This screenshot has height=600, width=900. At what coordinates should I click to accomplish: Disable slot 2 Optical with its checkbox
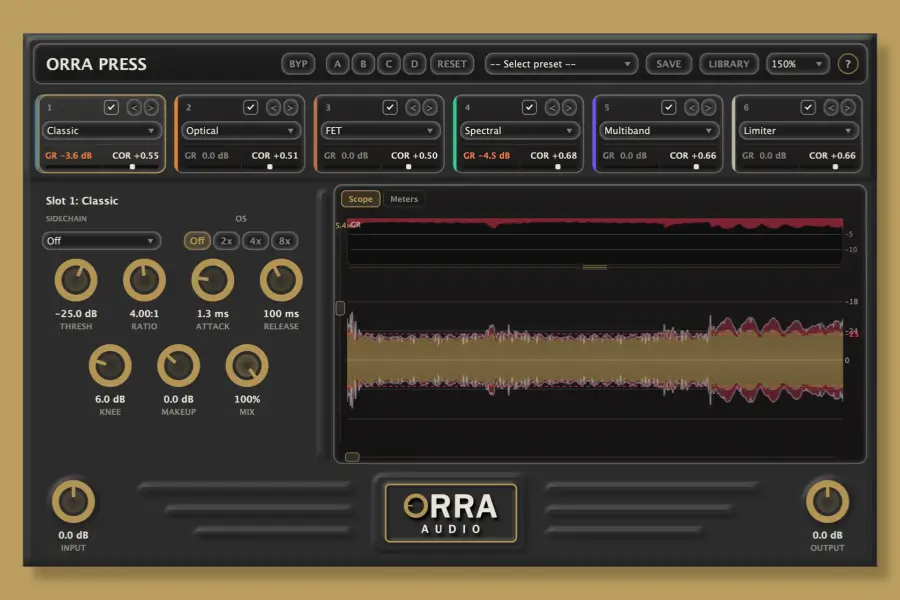(250, 107)
